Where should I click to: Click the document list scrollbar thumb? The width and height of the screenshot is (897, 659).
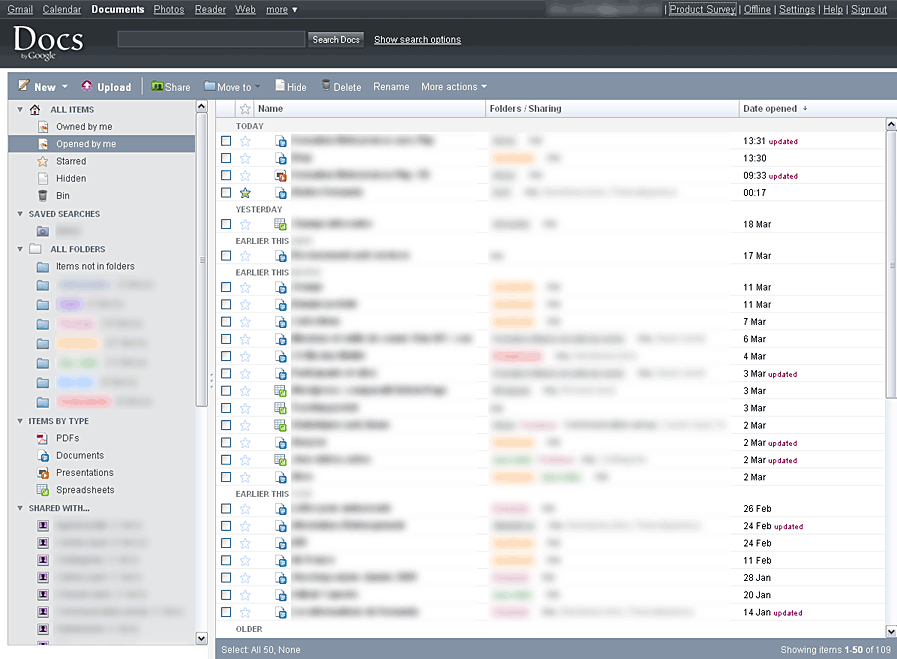[x=891, y=264]
